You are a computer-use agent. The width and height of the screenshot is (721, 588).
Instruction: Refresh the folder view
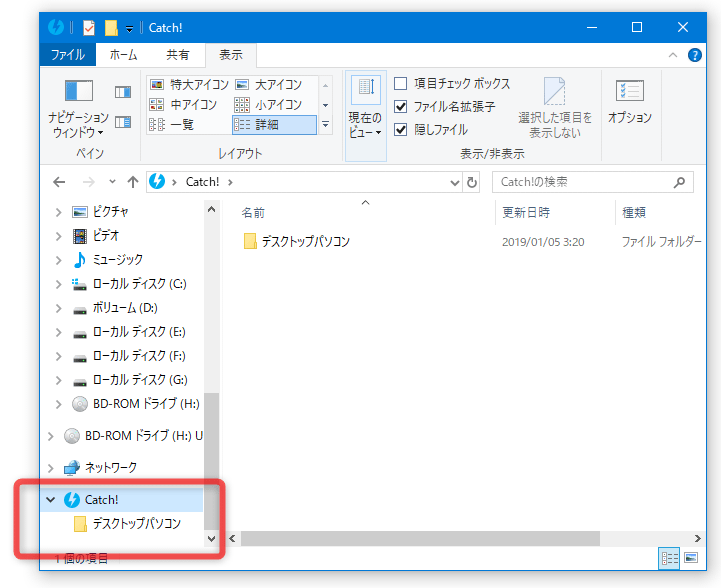tap(471, 183)
